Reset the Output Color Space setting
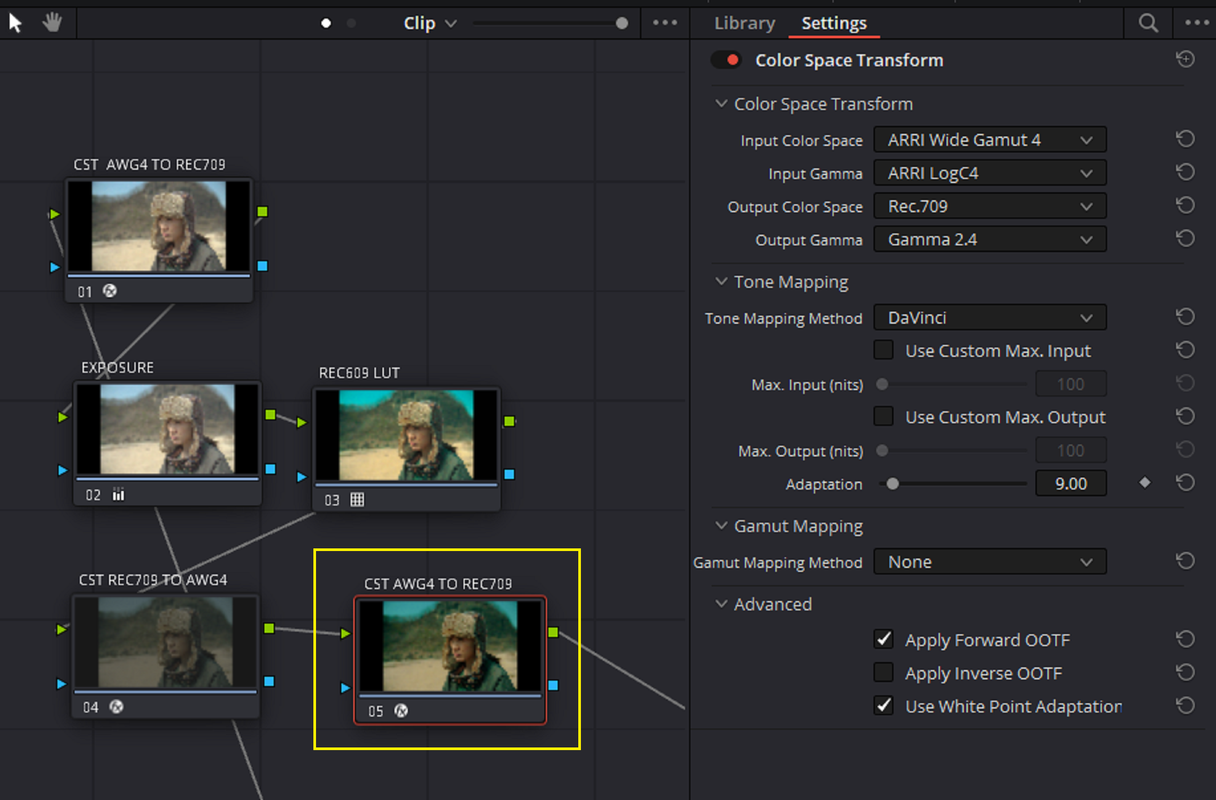 1185,206
